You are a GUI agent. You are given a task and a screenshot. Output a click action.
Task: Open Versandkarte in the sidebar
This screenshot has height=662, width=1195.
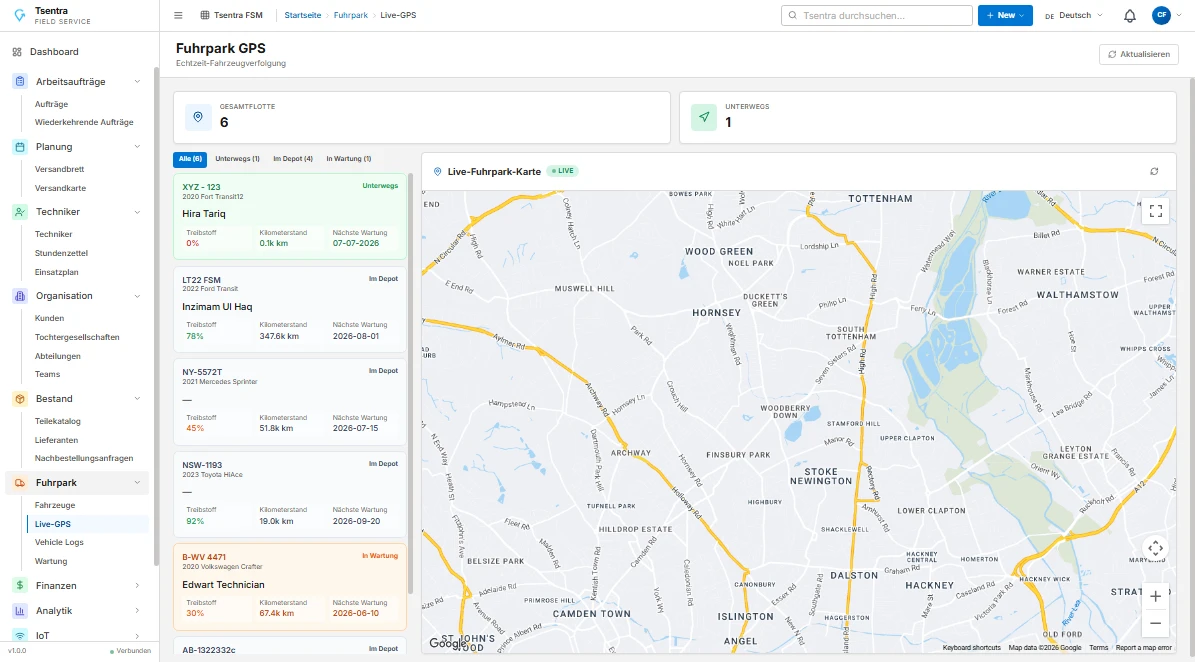[x=60, y=188]
